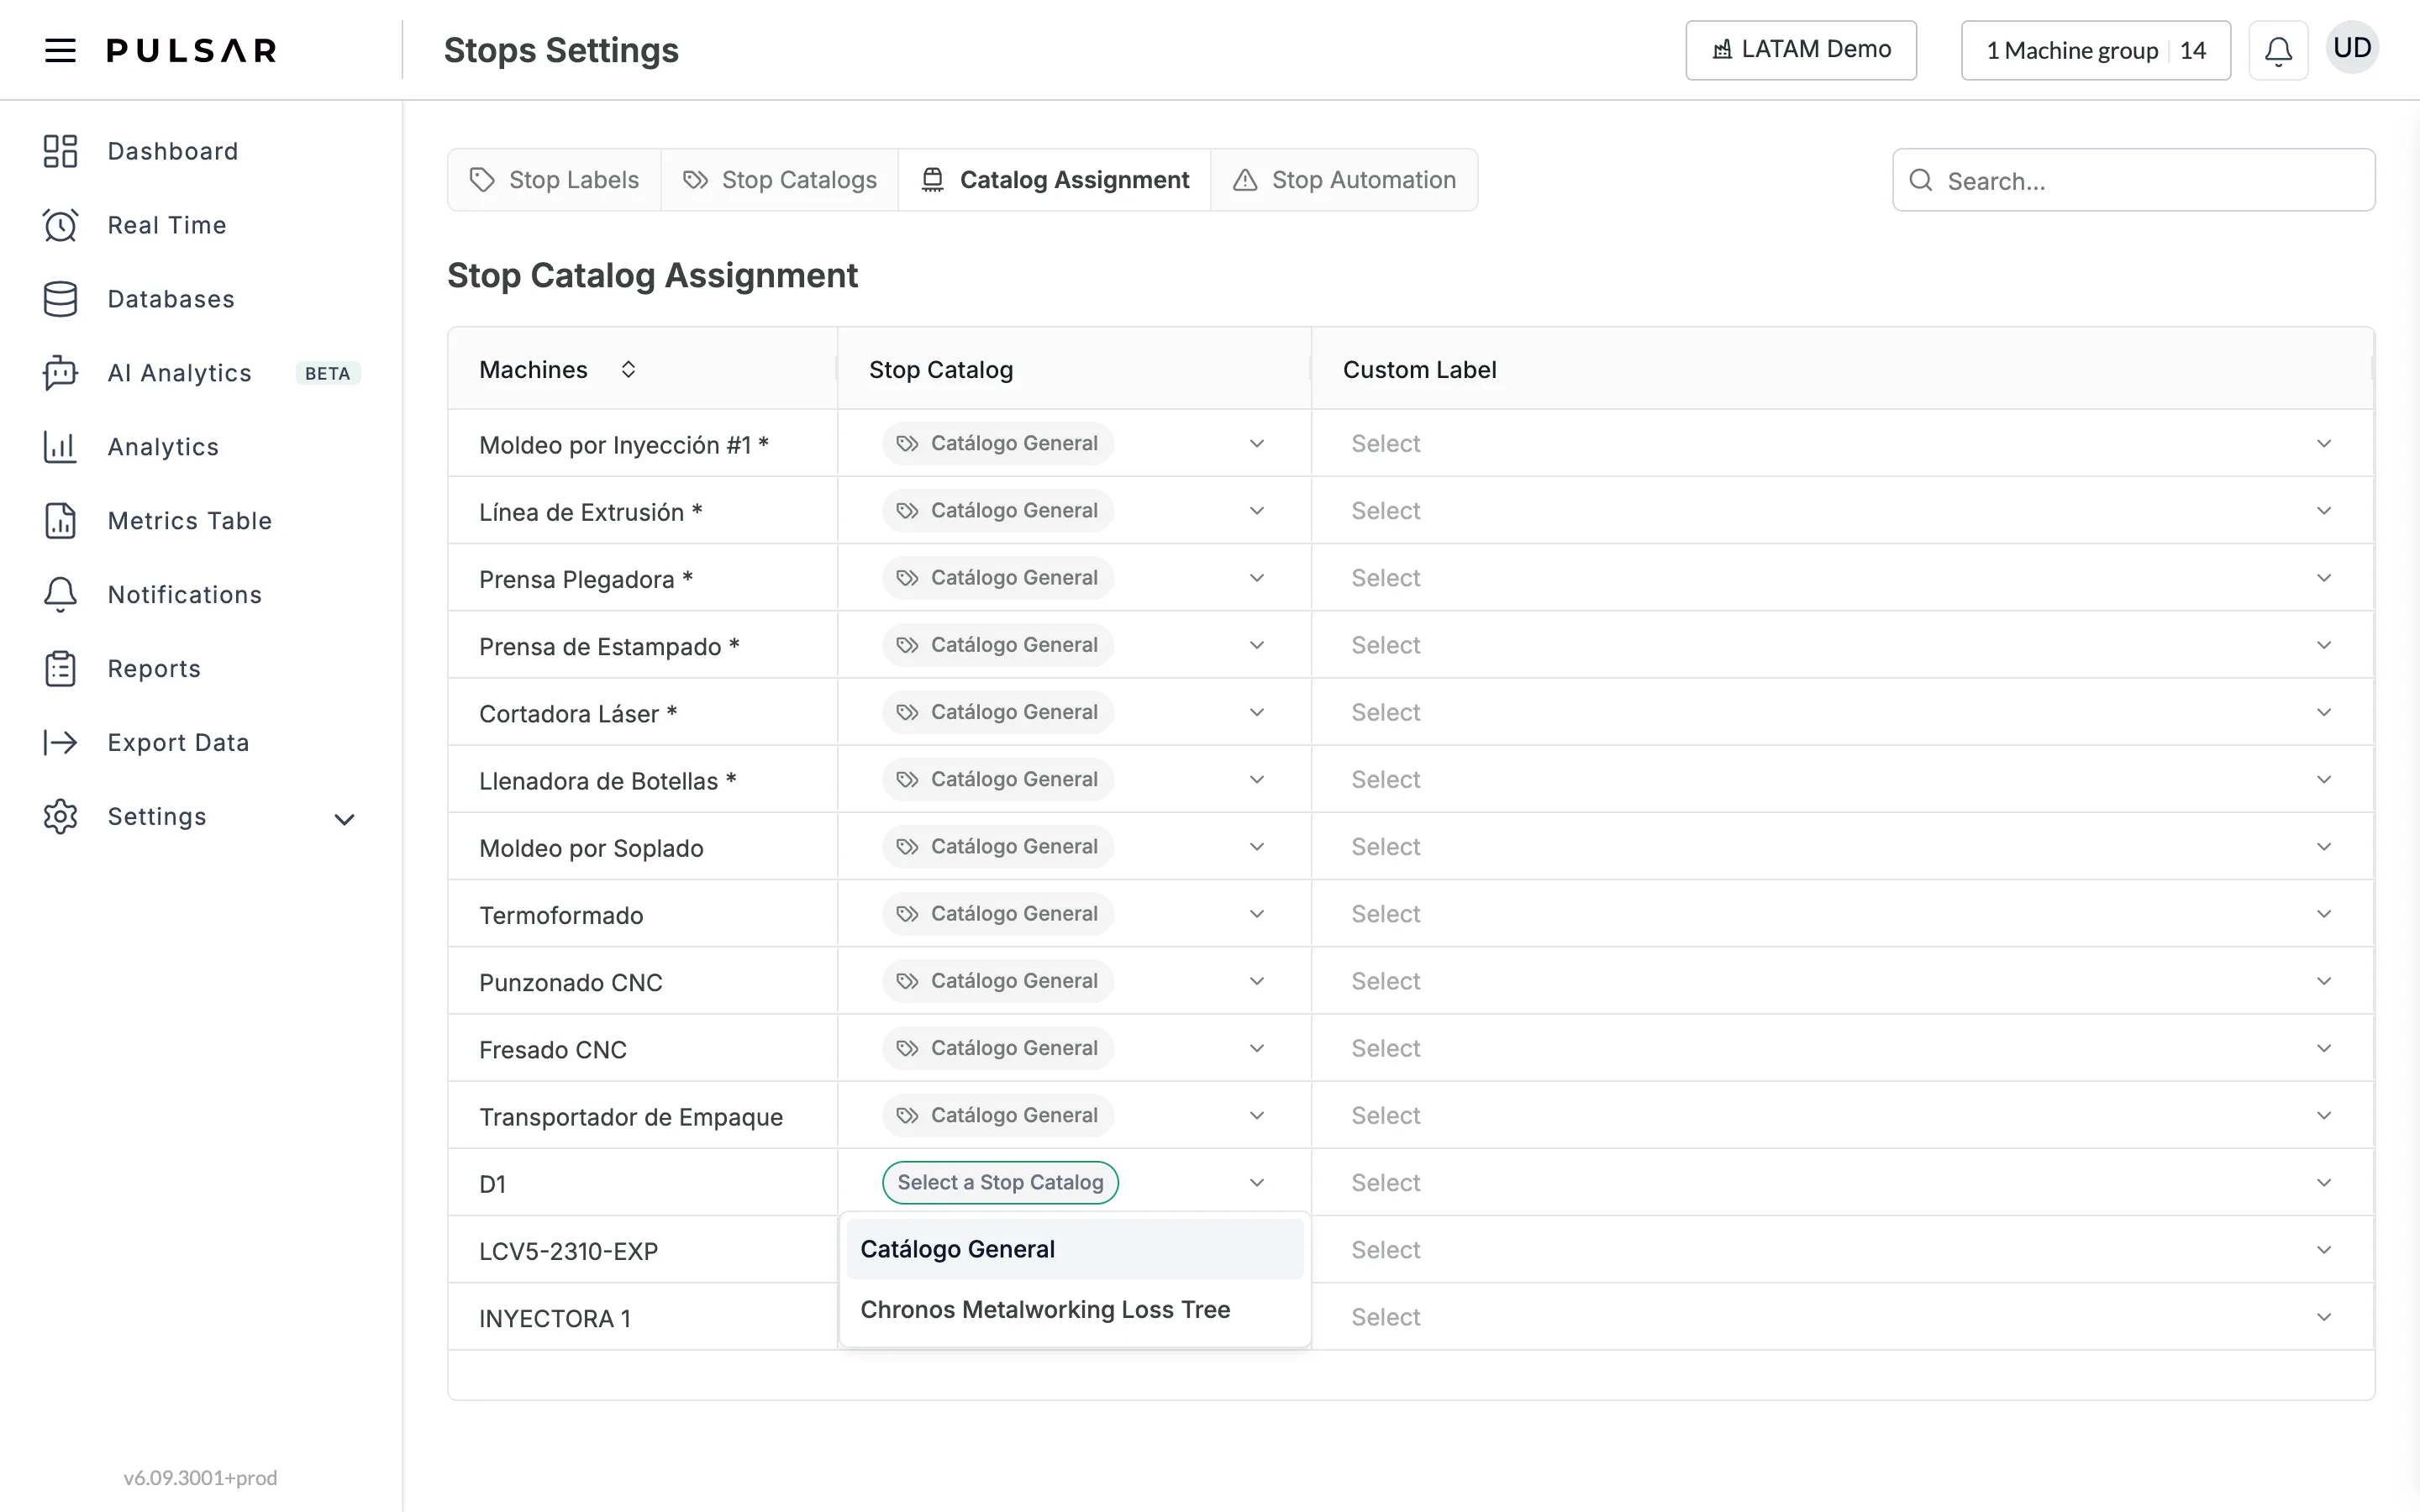
Task: Open the hamburger menu icon
Action: click(60, 50)
